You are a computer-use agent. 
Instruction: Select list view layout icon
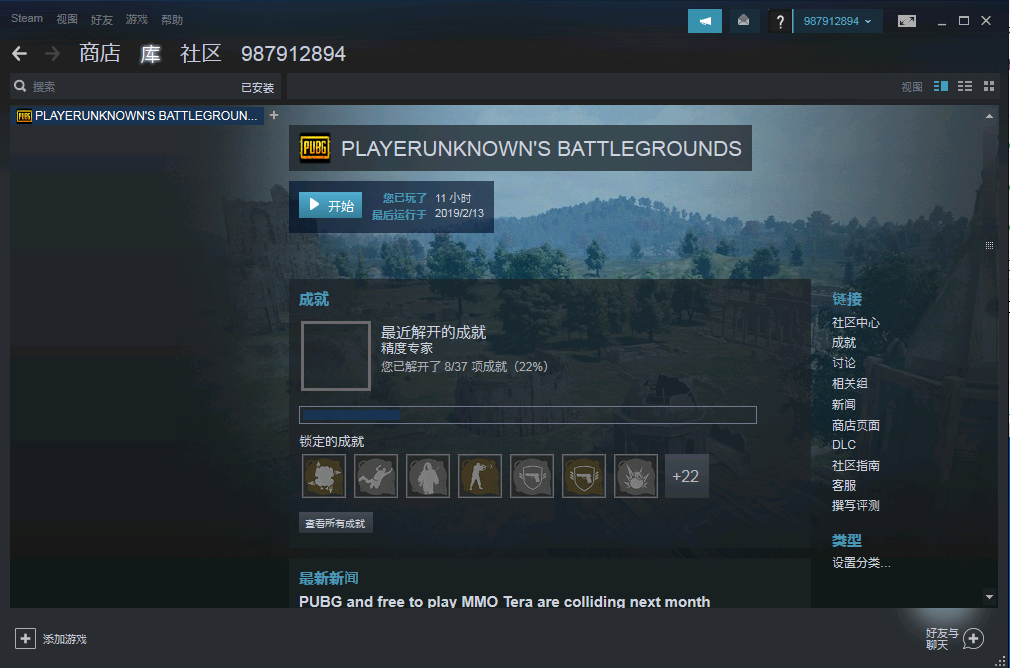(x=965, y=86)
